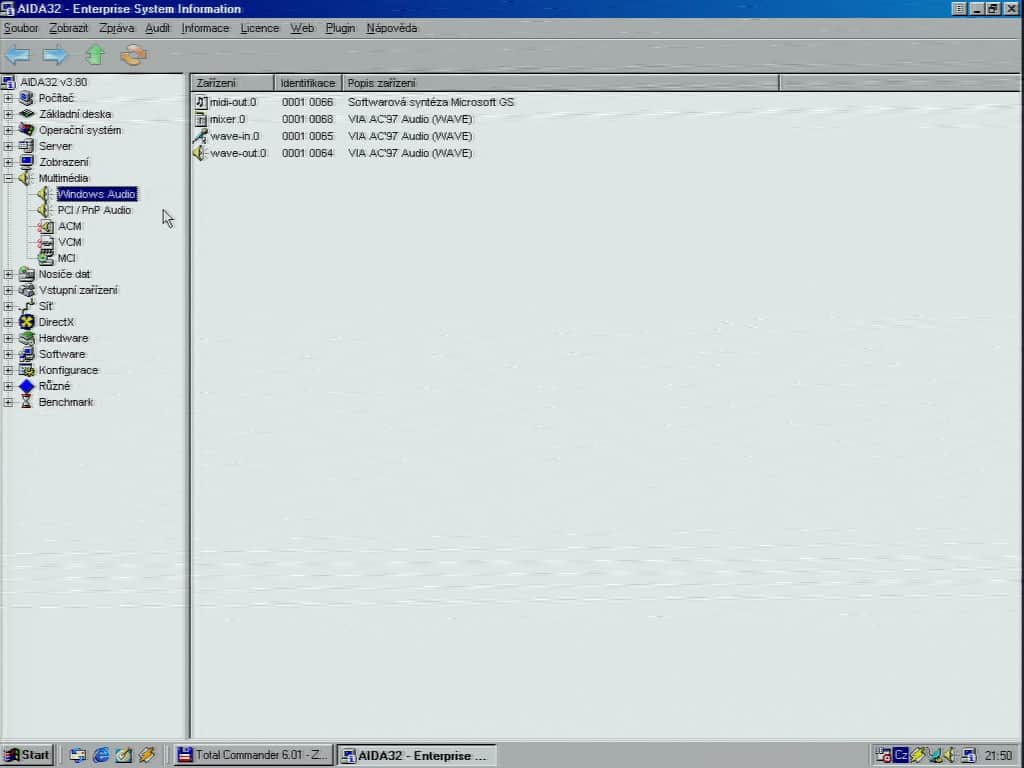The height and width of the screenshot is (768, 1024).
Task: Go up a level with the green arrow
Action: 95,55
